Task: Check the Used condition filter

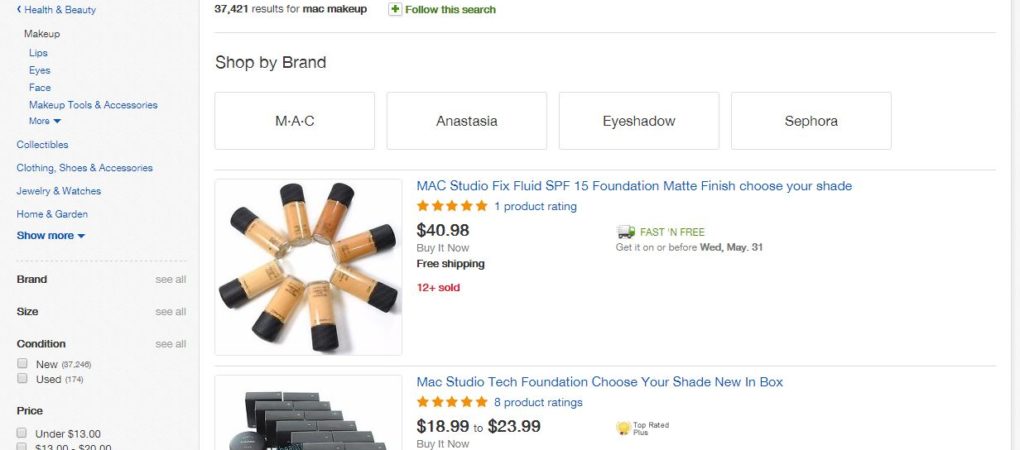Action: click(22, 379)
